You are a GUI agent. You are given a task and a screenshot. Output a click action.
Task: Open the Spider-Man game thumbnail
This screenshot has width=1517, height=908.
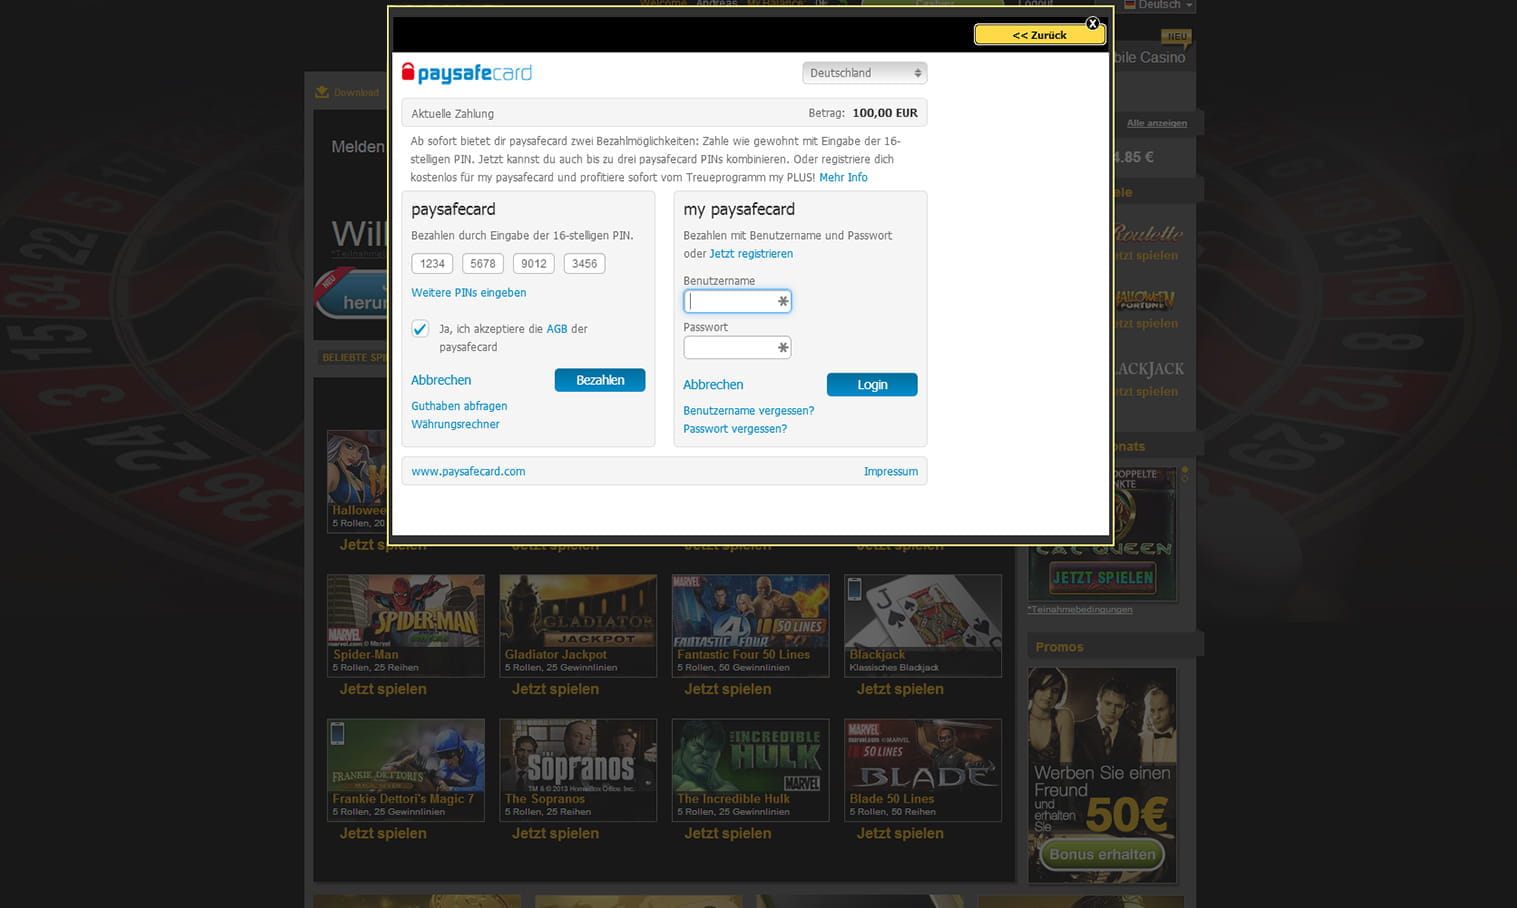pos(406,625)
